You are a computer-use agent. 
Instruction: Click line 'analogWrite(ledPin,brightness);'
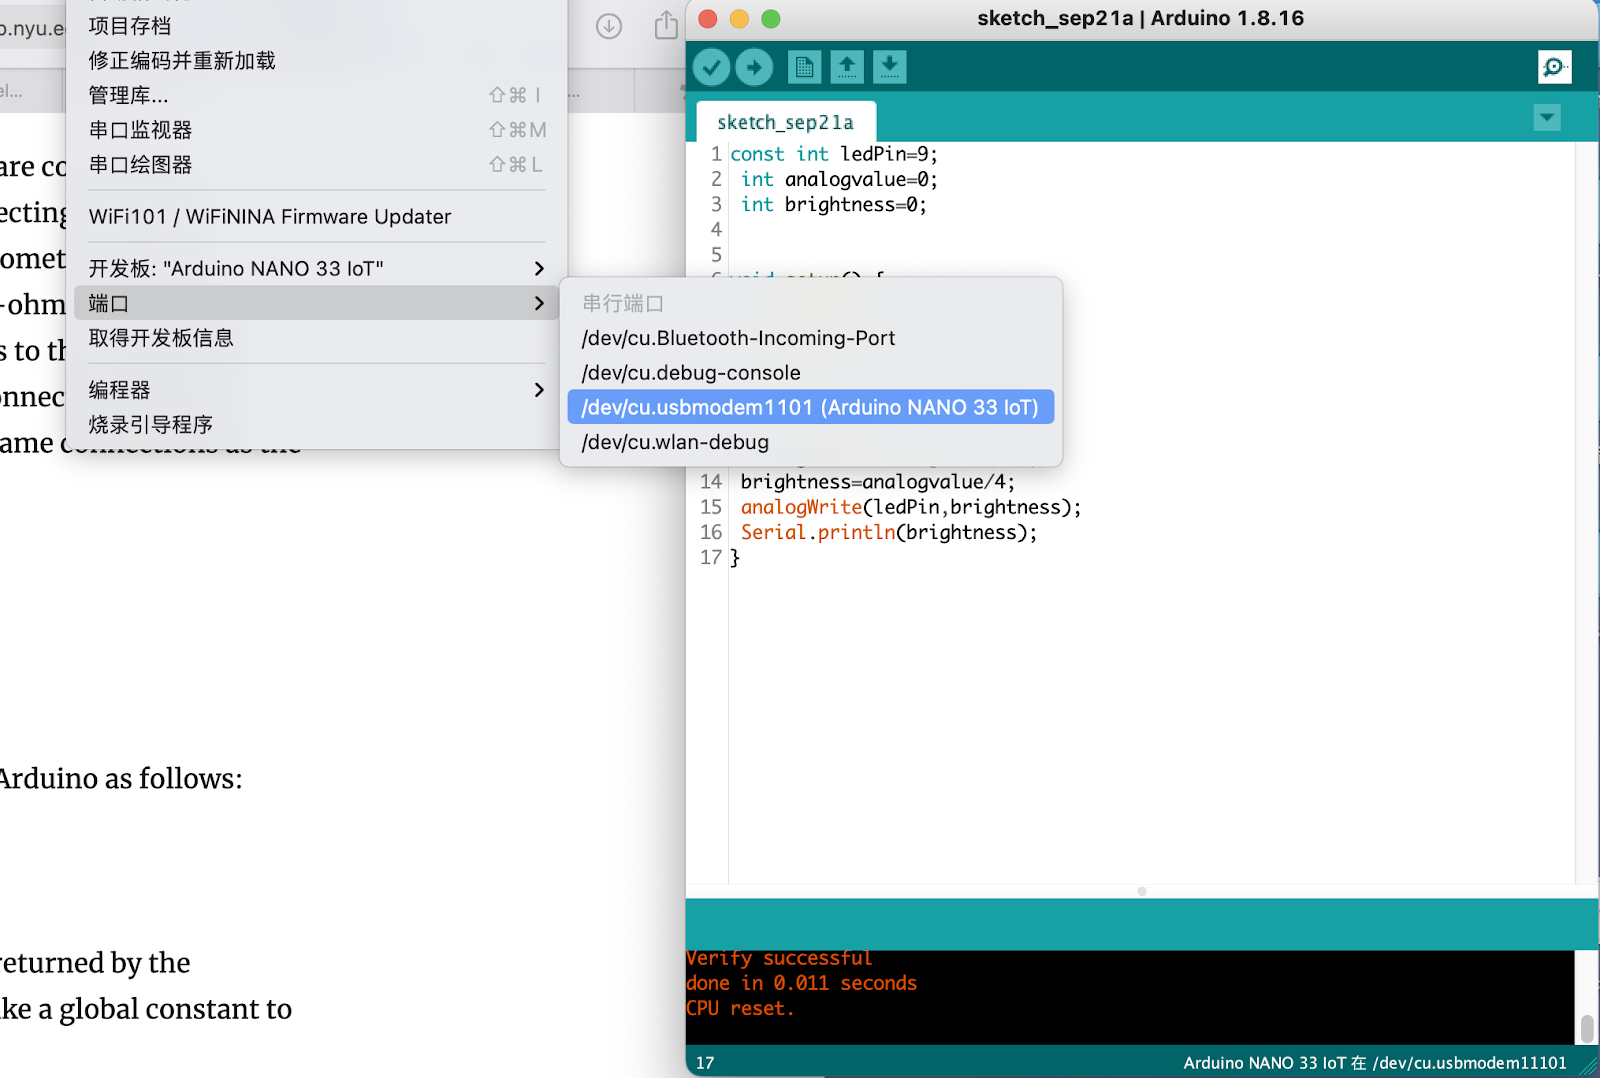910,507
